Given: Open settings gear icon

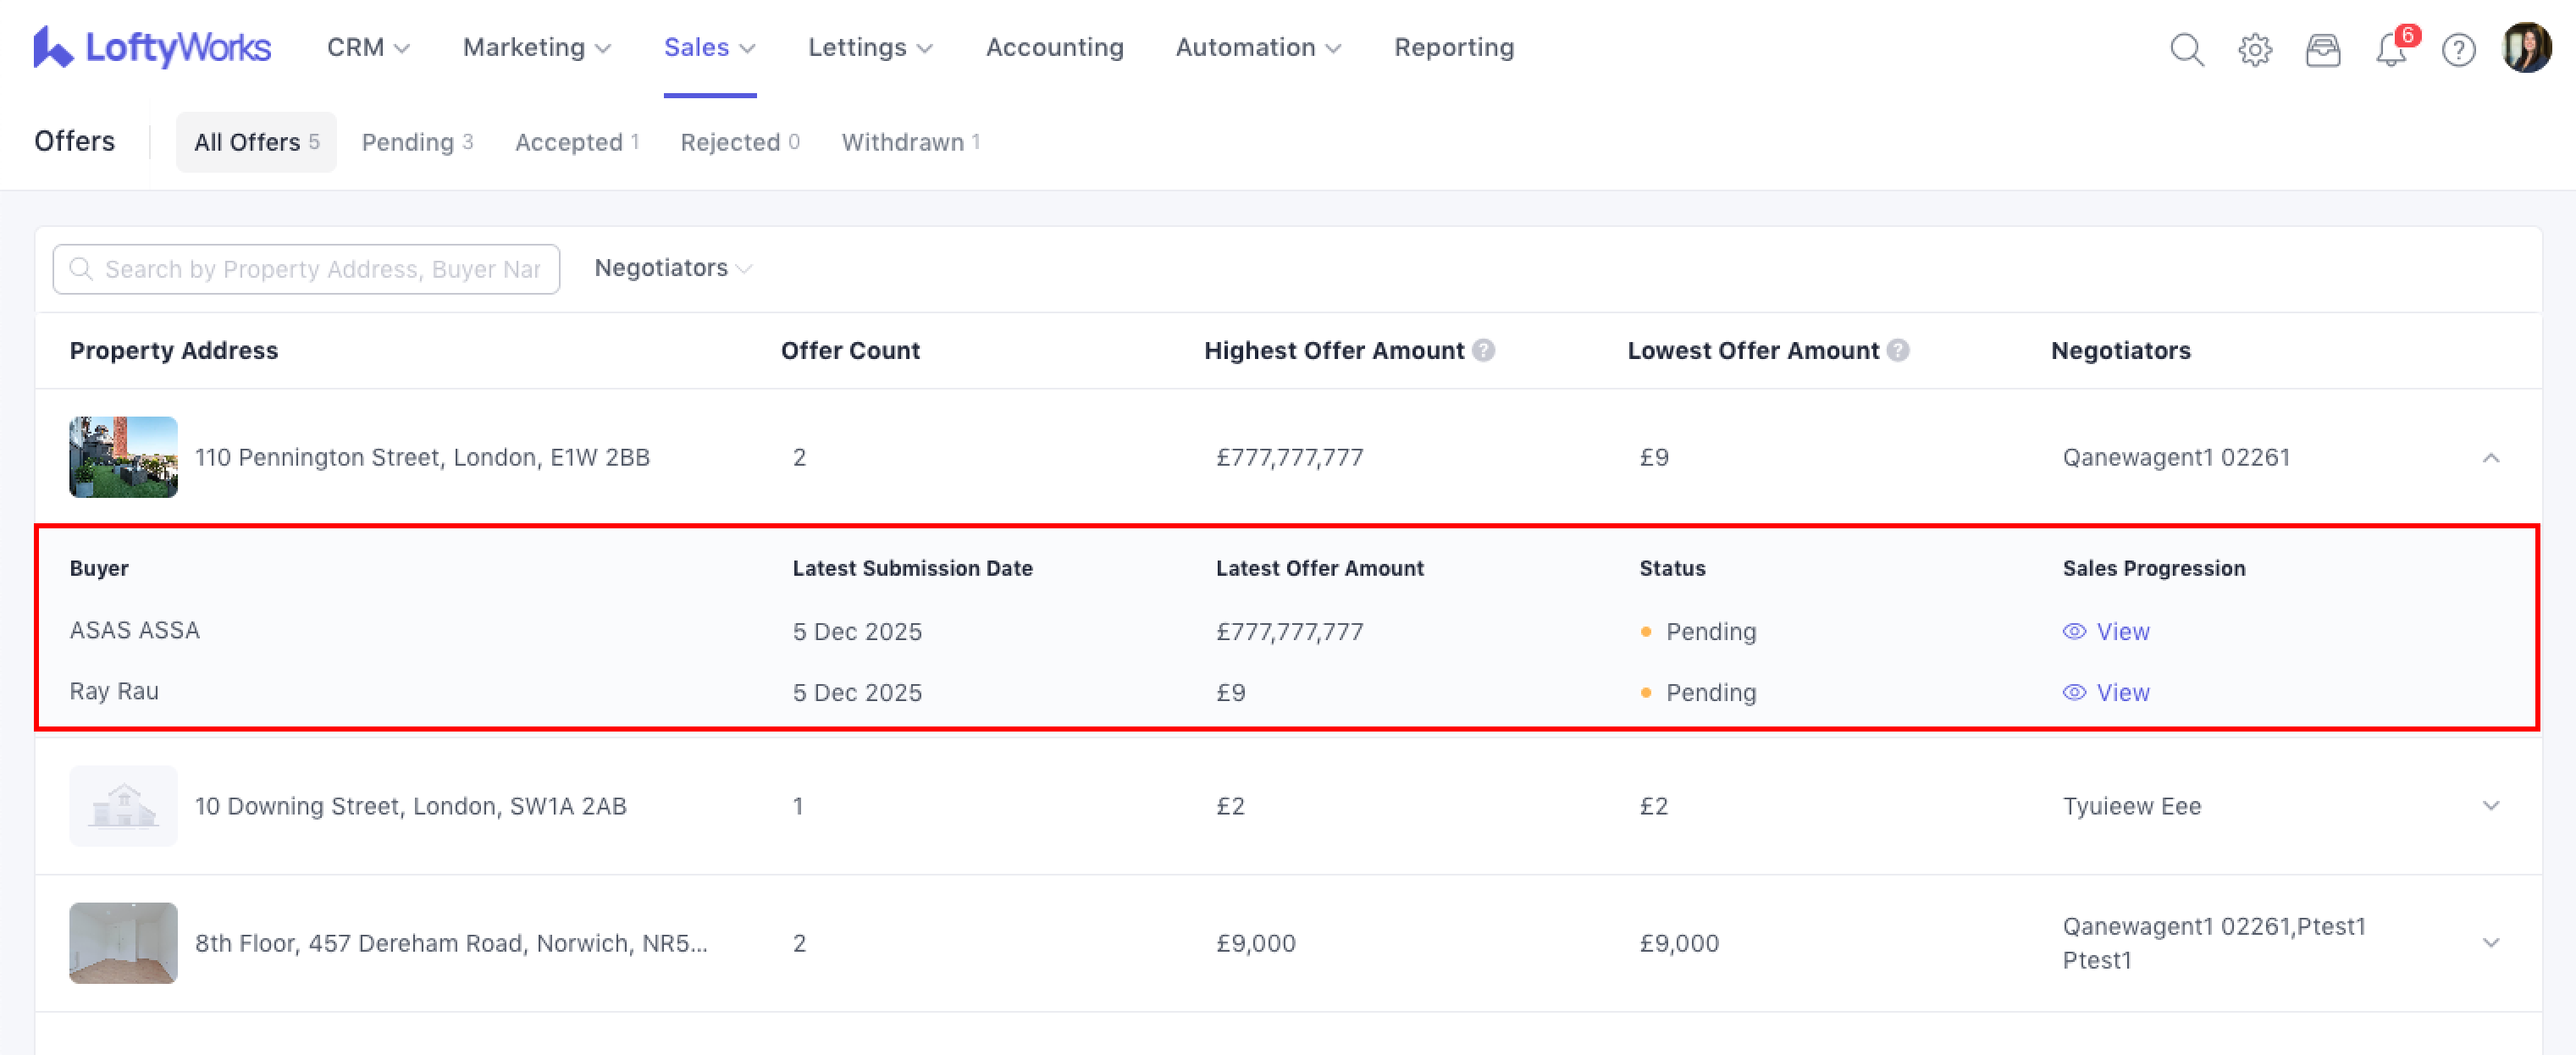Looking at the screenshot, I should (x=2254, y=49).
